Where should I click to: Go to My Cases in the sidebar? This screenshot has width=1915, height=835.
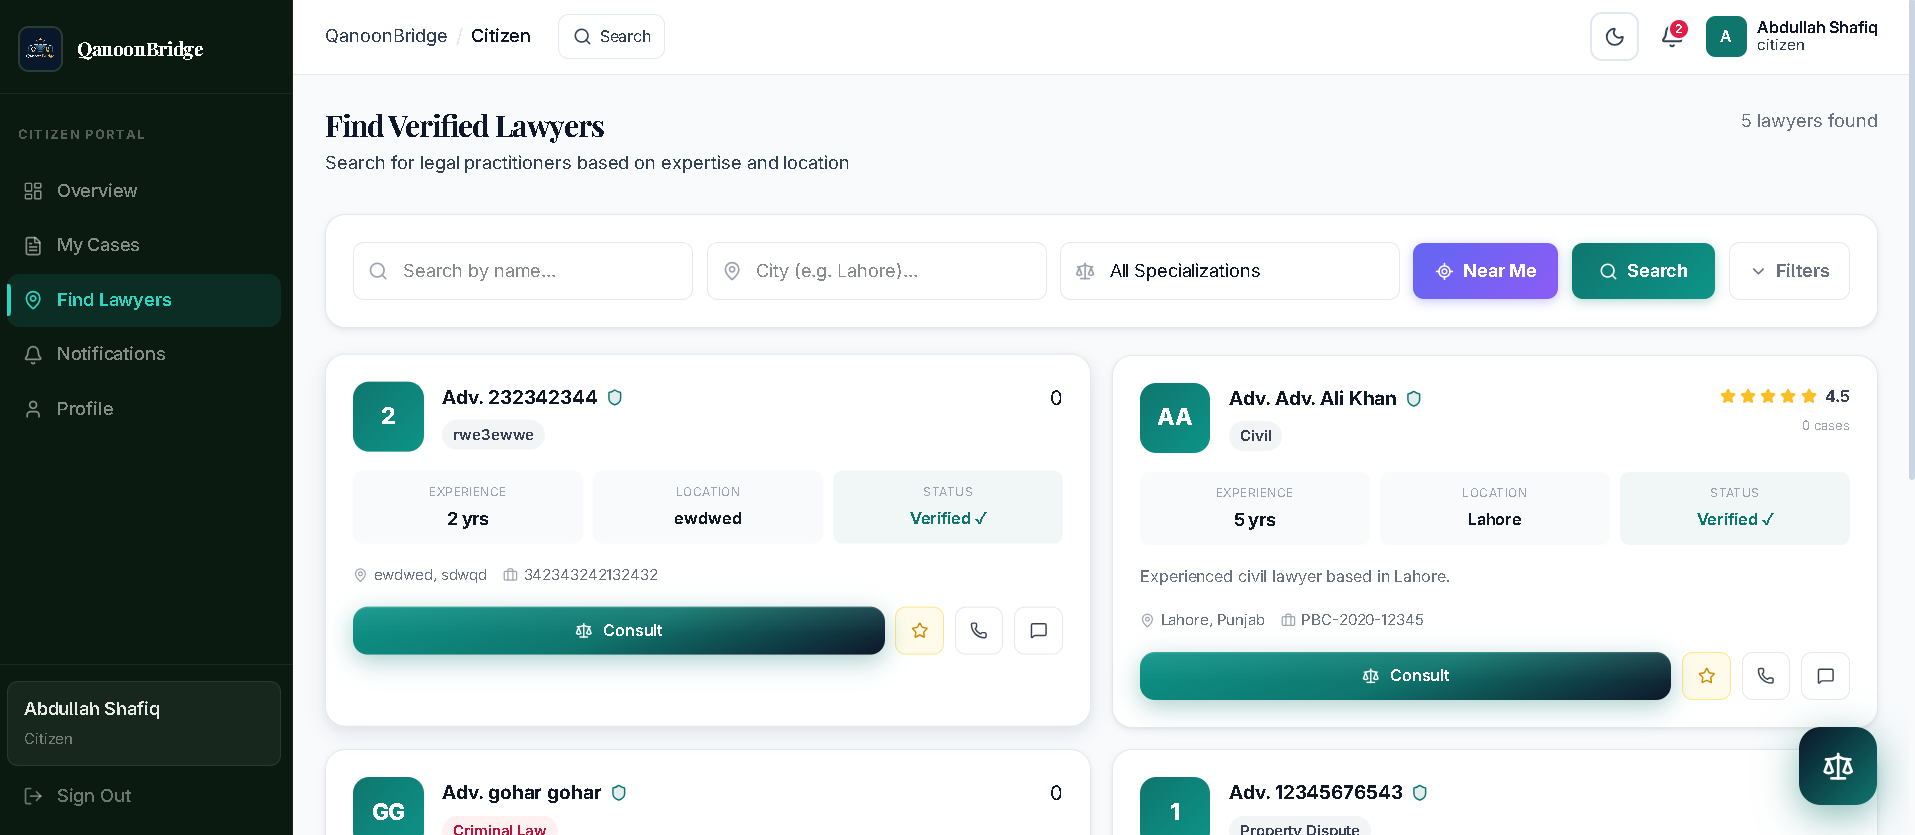pyautogui.click(x=144, y=245)
